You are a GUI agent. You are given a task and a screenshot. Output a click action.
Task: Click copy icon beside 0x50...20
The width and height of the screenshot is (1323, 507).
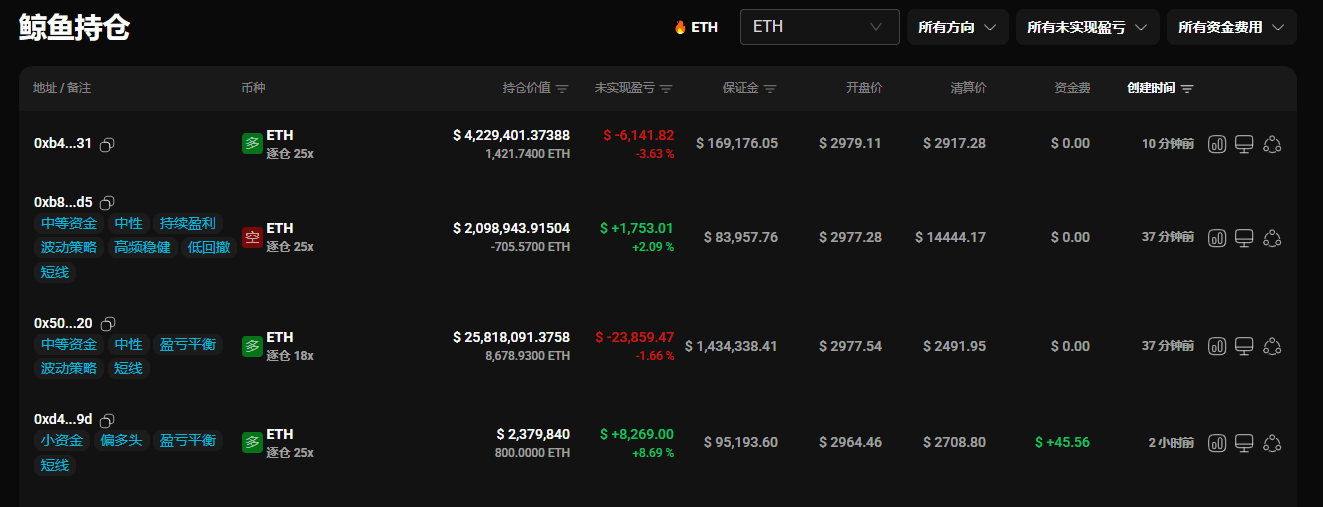[108, 324]
